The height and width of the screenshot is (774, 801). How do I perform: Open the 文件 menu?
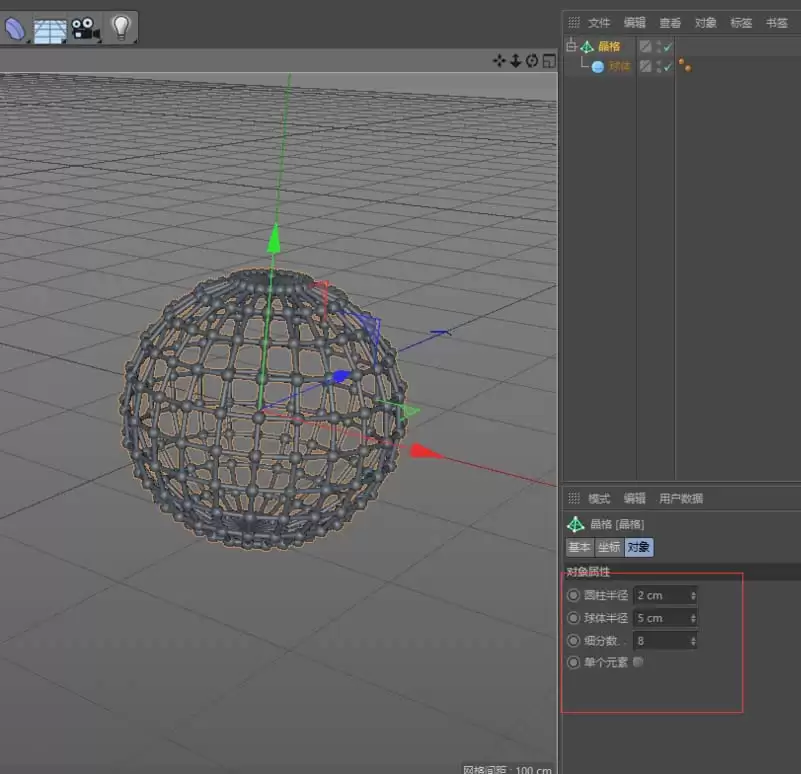598,21
